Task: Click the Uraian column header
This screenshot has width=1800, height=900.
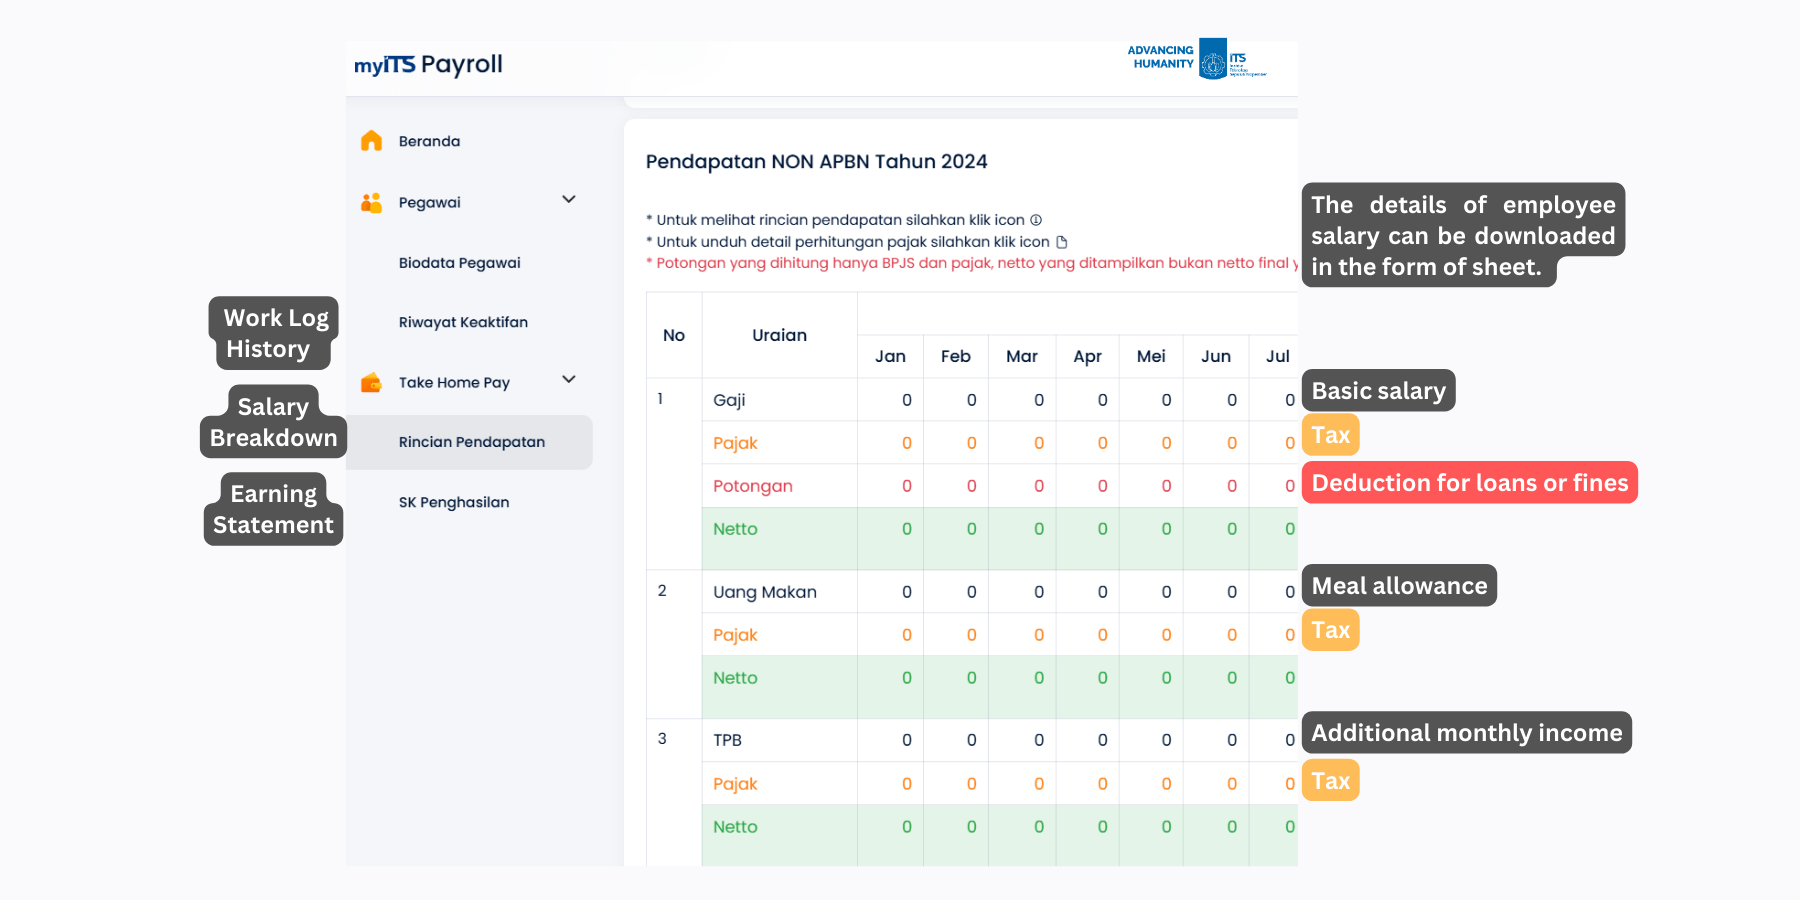Action: pyautogui.click(x=779, y=336)
